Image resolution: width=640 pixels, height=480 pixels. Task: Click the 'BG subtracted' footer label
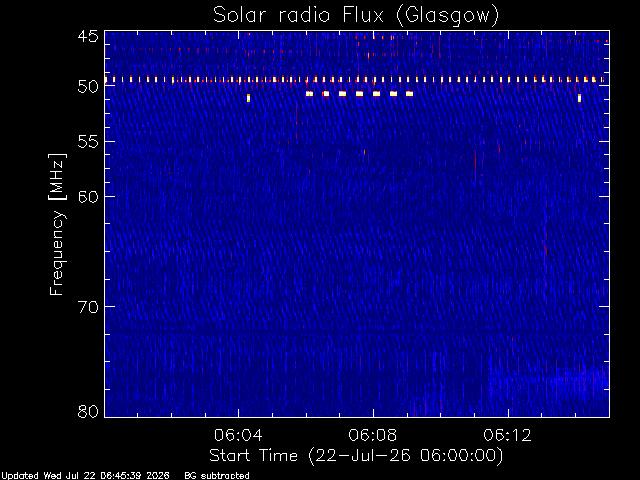pos(217,476)
